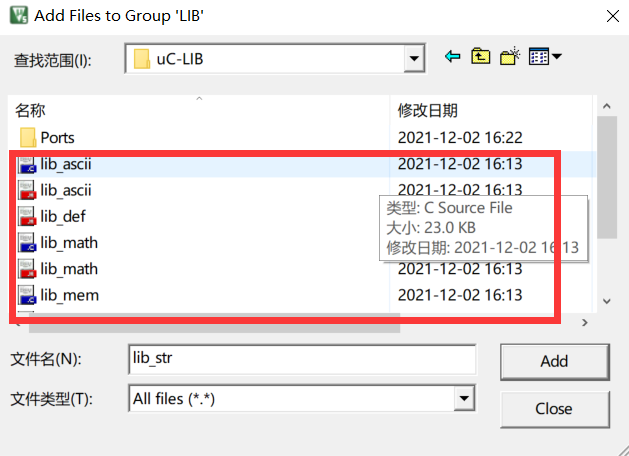Expand the file type dropdown
Viewport: 629px width, 456px height.
click(465, 398)
